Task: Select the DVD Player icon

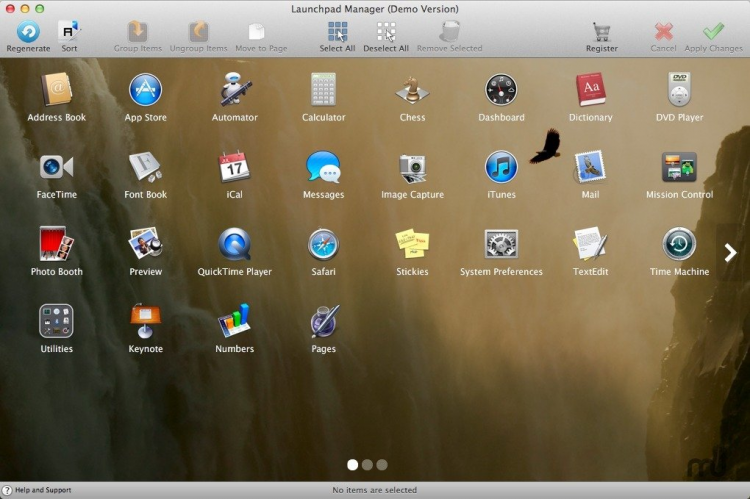Action: [x=679, y=89]
